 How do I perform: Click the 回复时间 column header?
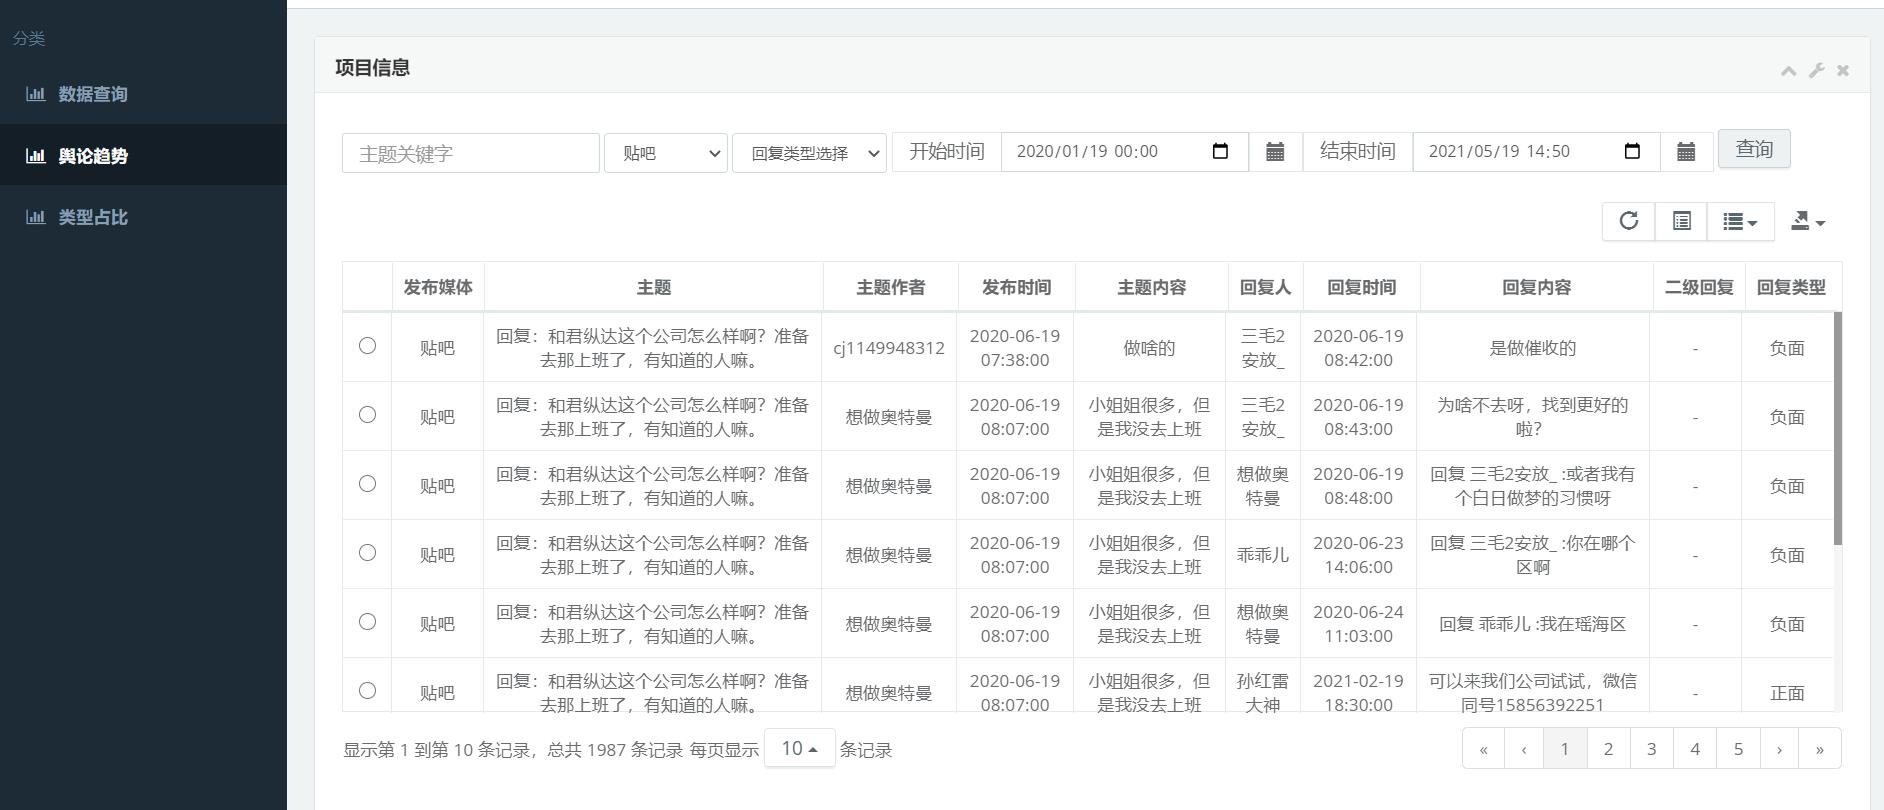tap(1362, 287)
